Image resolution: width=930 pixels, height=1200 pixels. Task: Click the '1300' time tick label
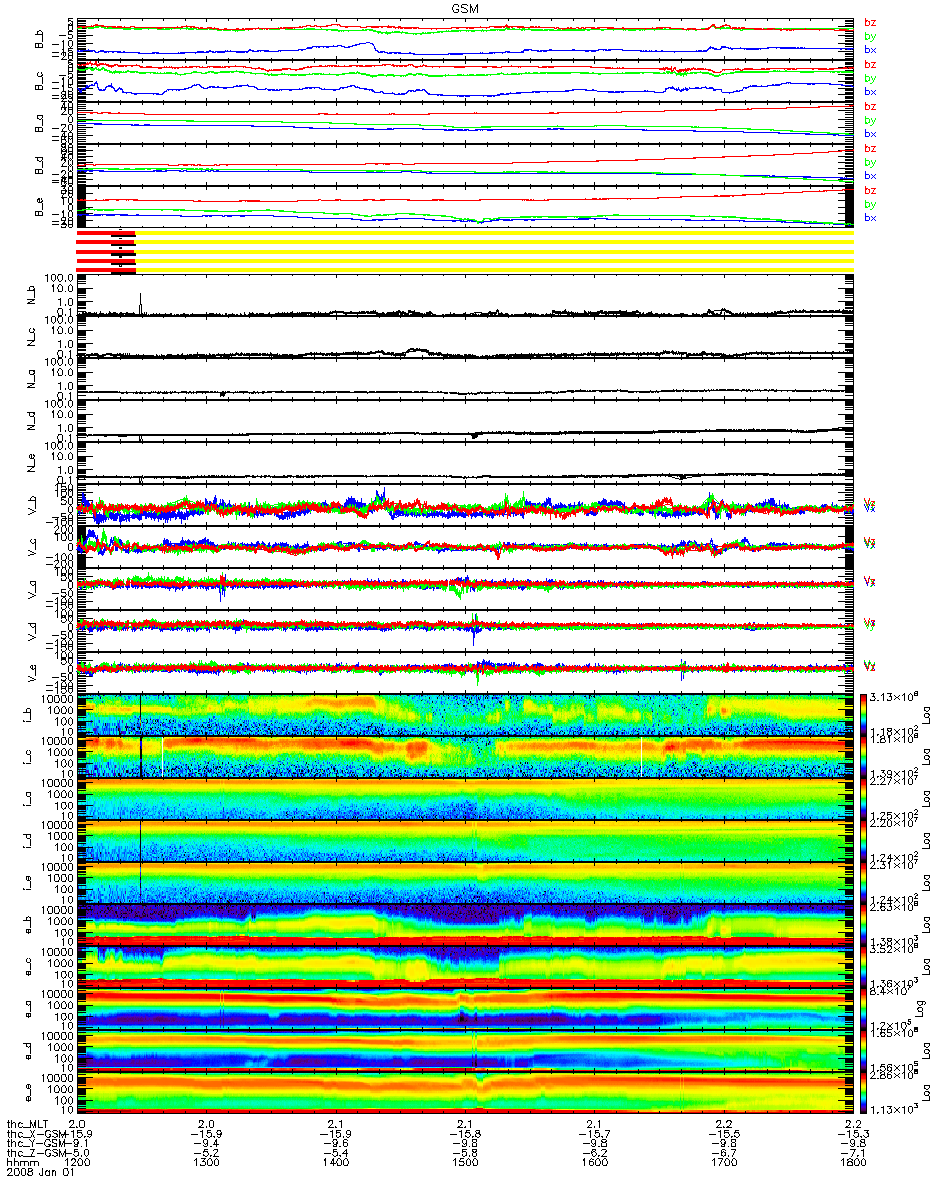pos(207,1164)
